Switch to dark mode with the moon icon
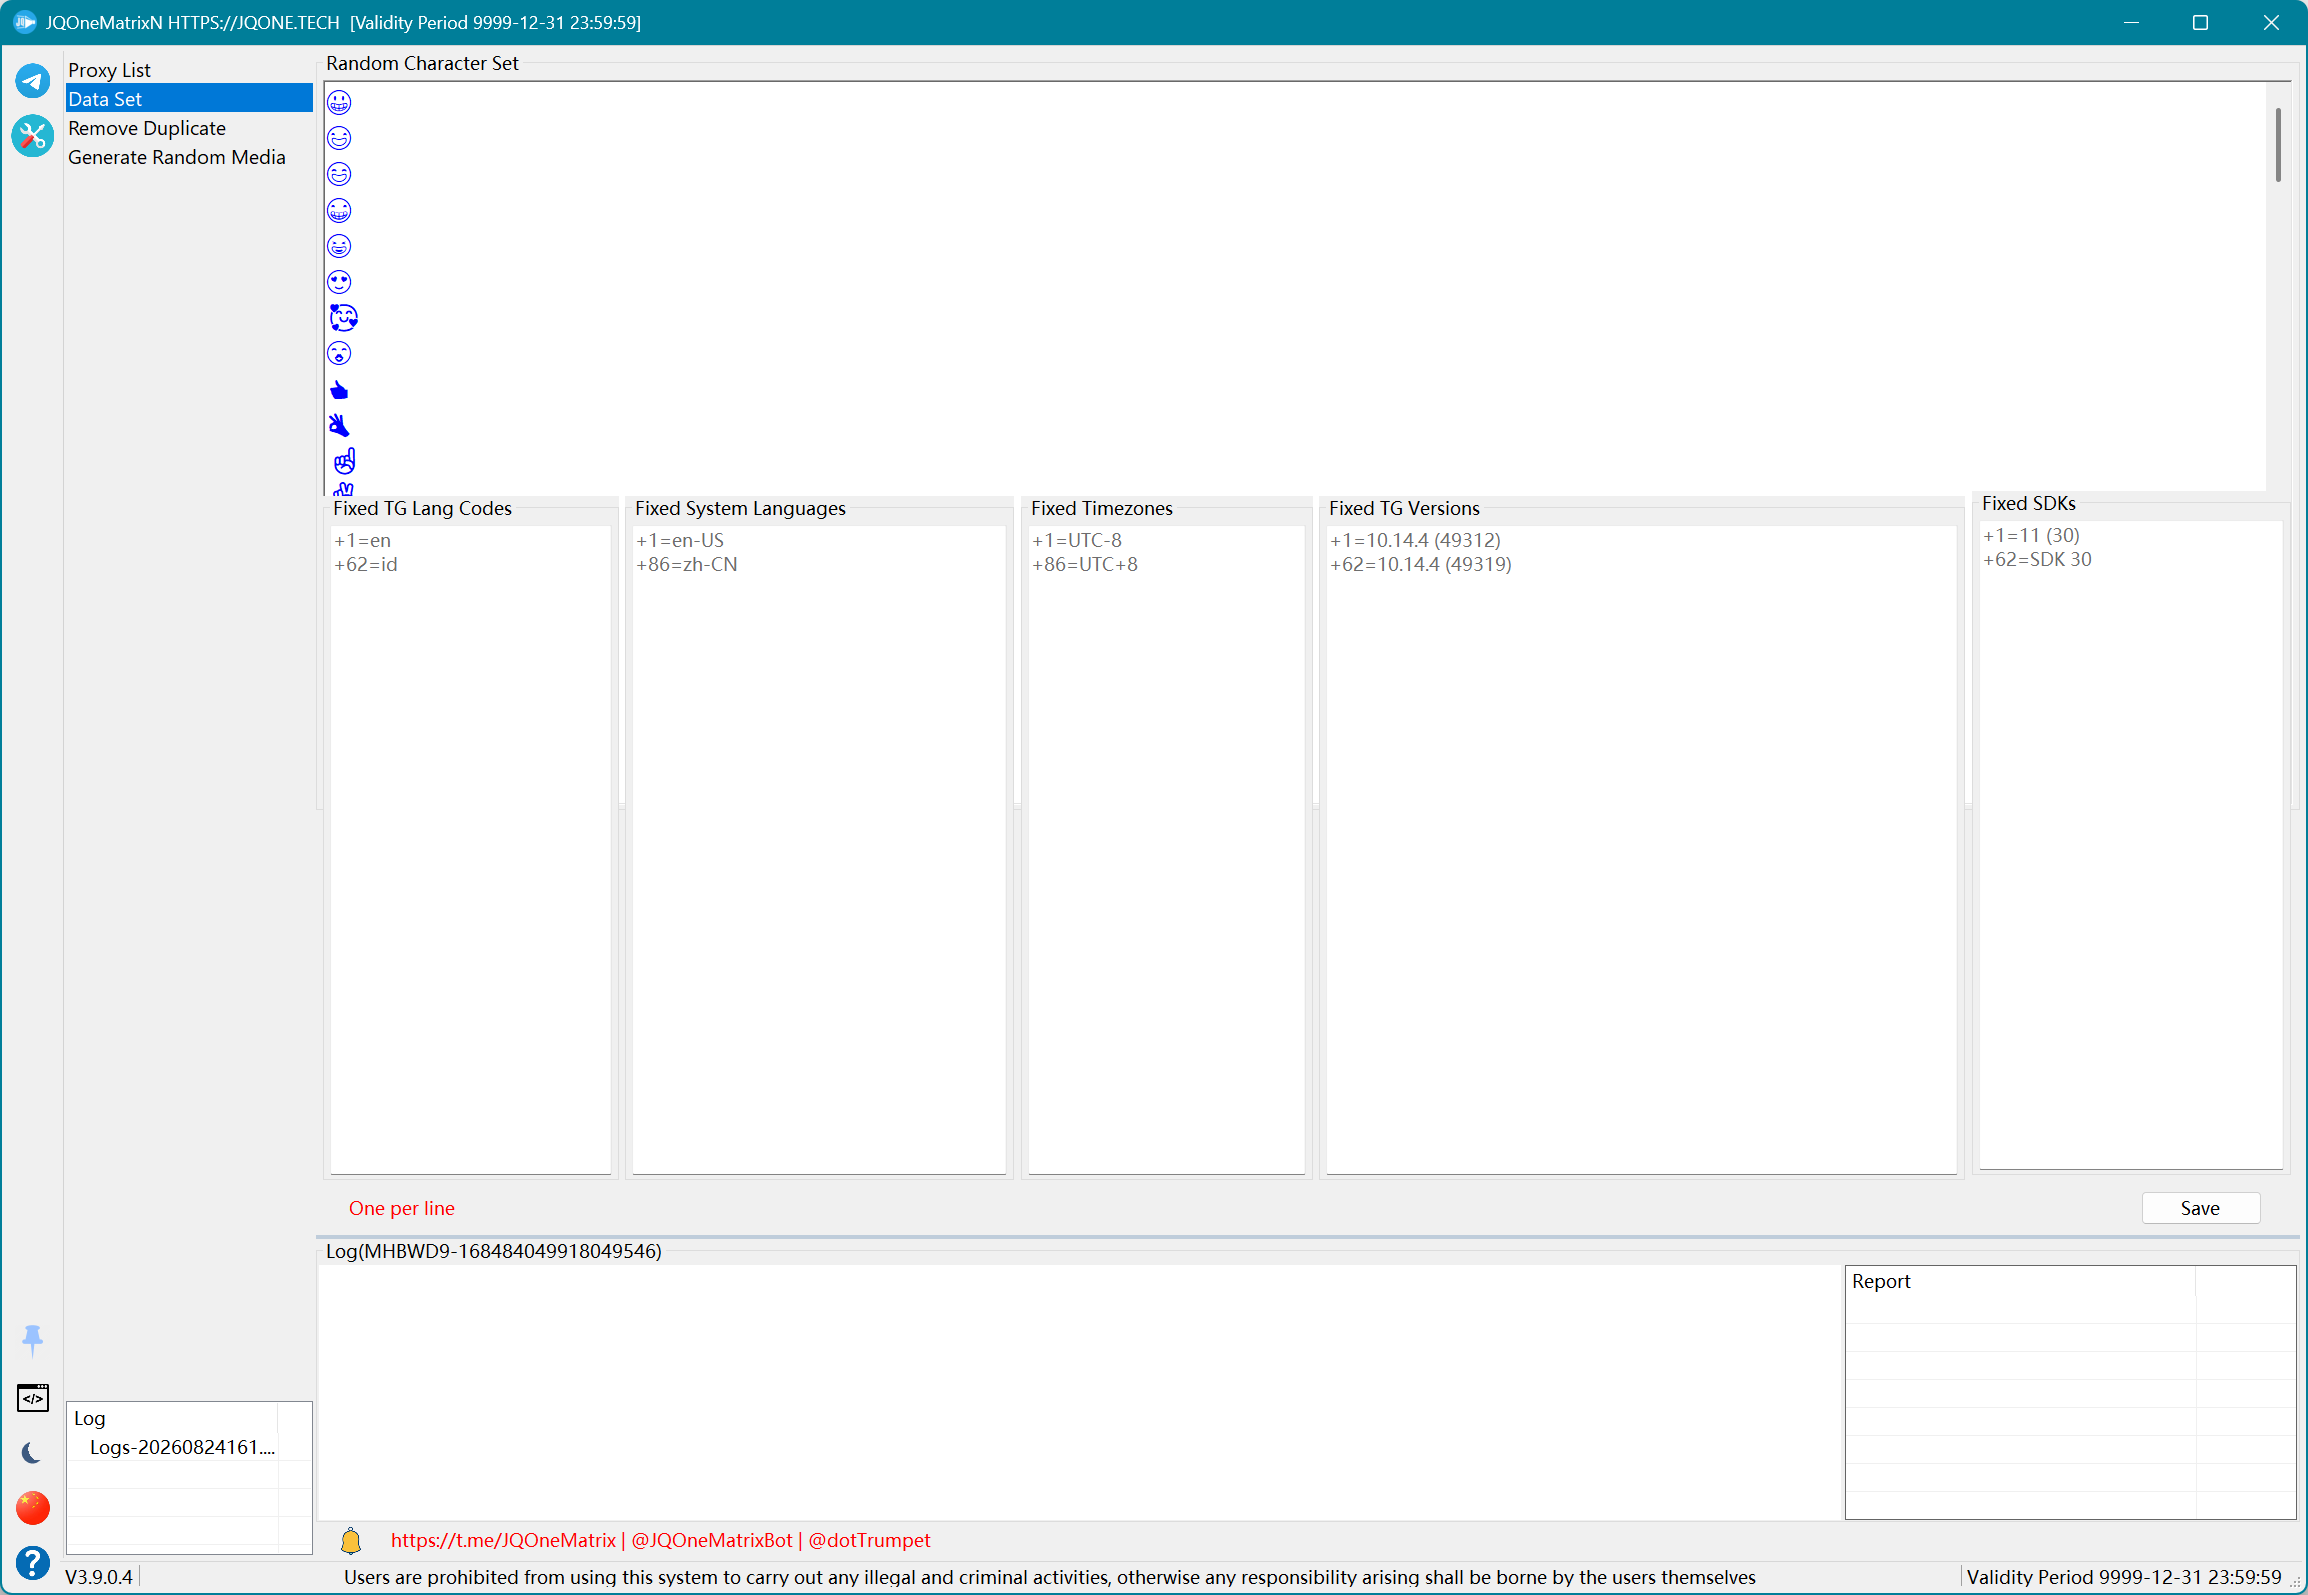The height and width of the screenshot is (1595, 2308). pyautogui.click(x=32, y=1452)
